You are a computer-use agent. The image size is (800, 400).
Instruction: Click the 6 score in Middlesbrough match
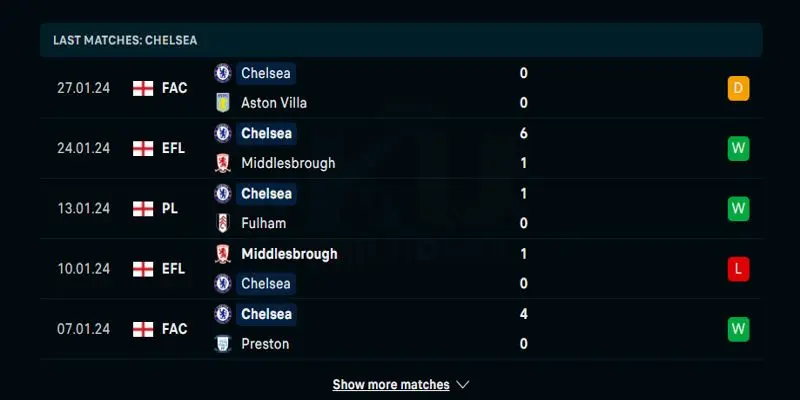[524, 133]
